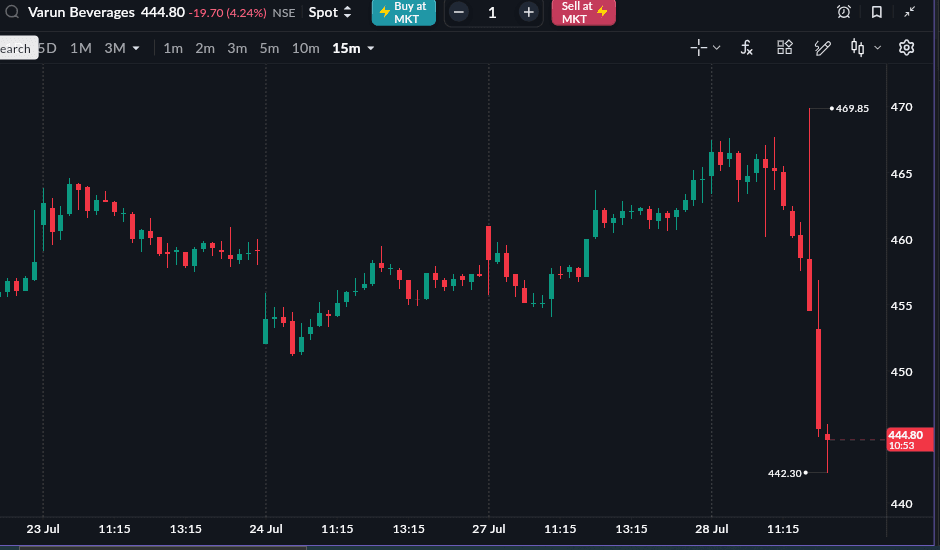Expand the chart type dropdown arrow

click(x=878, y=48)
